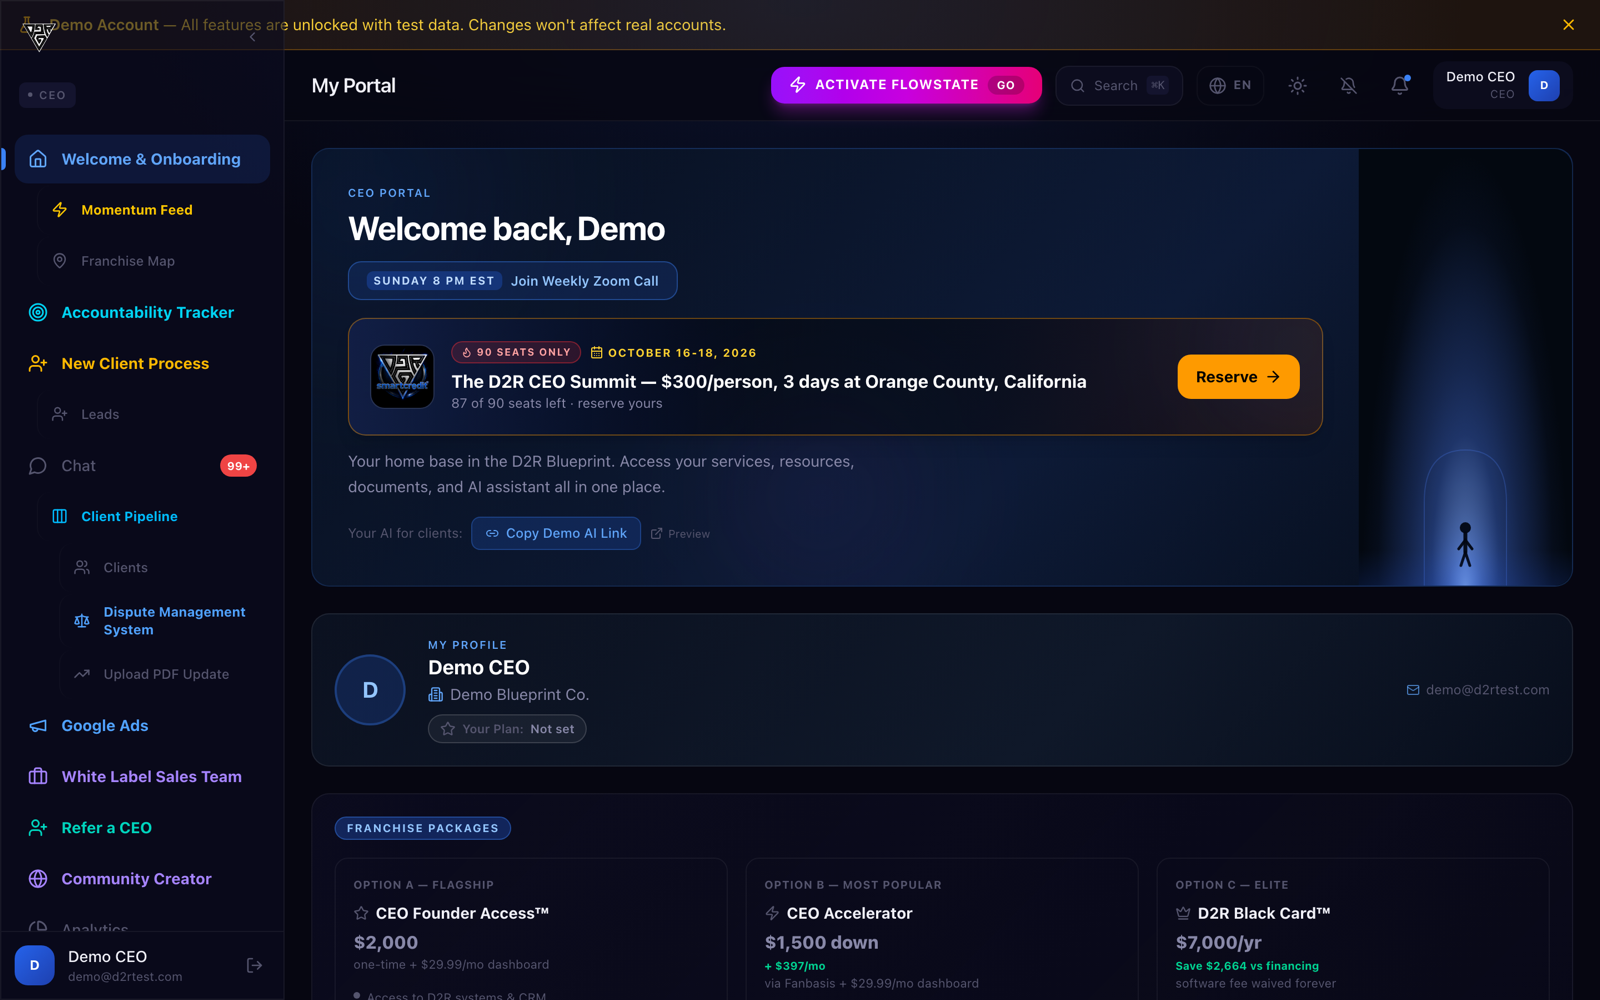Click Join Weekly Zoom Call
1600x1000 pixels.
[x=585, y=281]
